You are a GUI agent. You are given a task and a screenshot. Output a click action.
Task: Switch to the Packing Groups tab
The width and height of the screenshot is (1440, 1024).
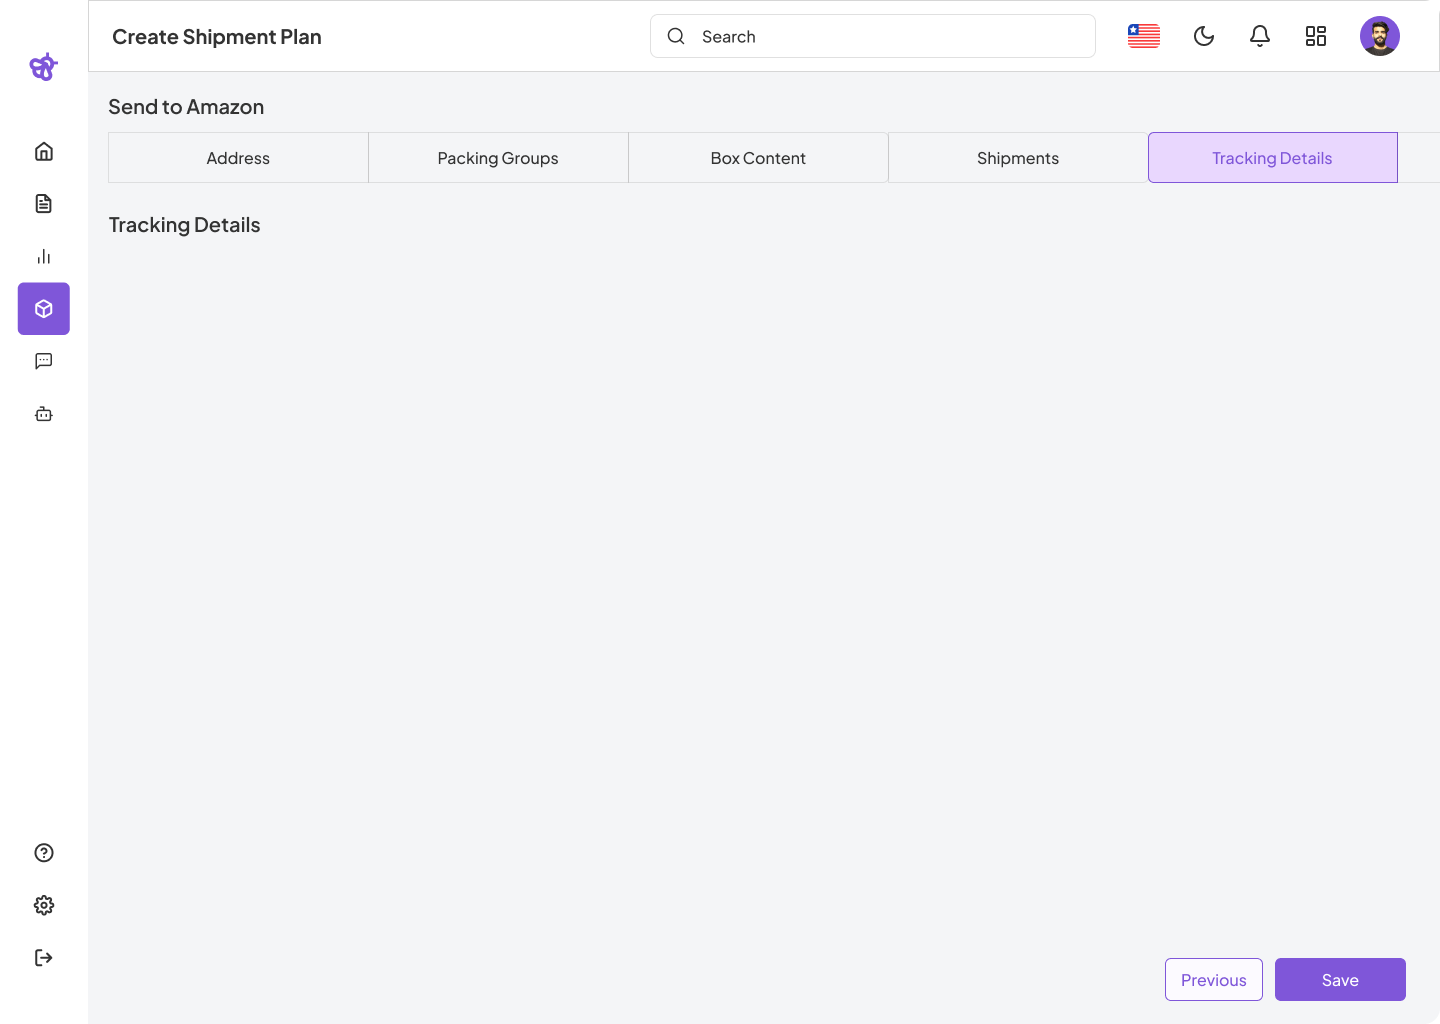point(498,158)
